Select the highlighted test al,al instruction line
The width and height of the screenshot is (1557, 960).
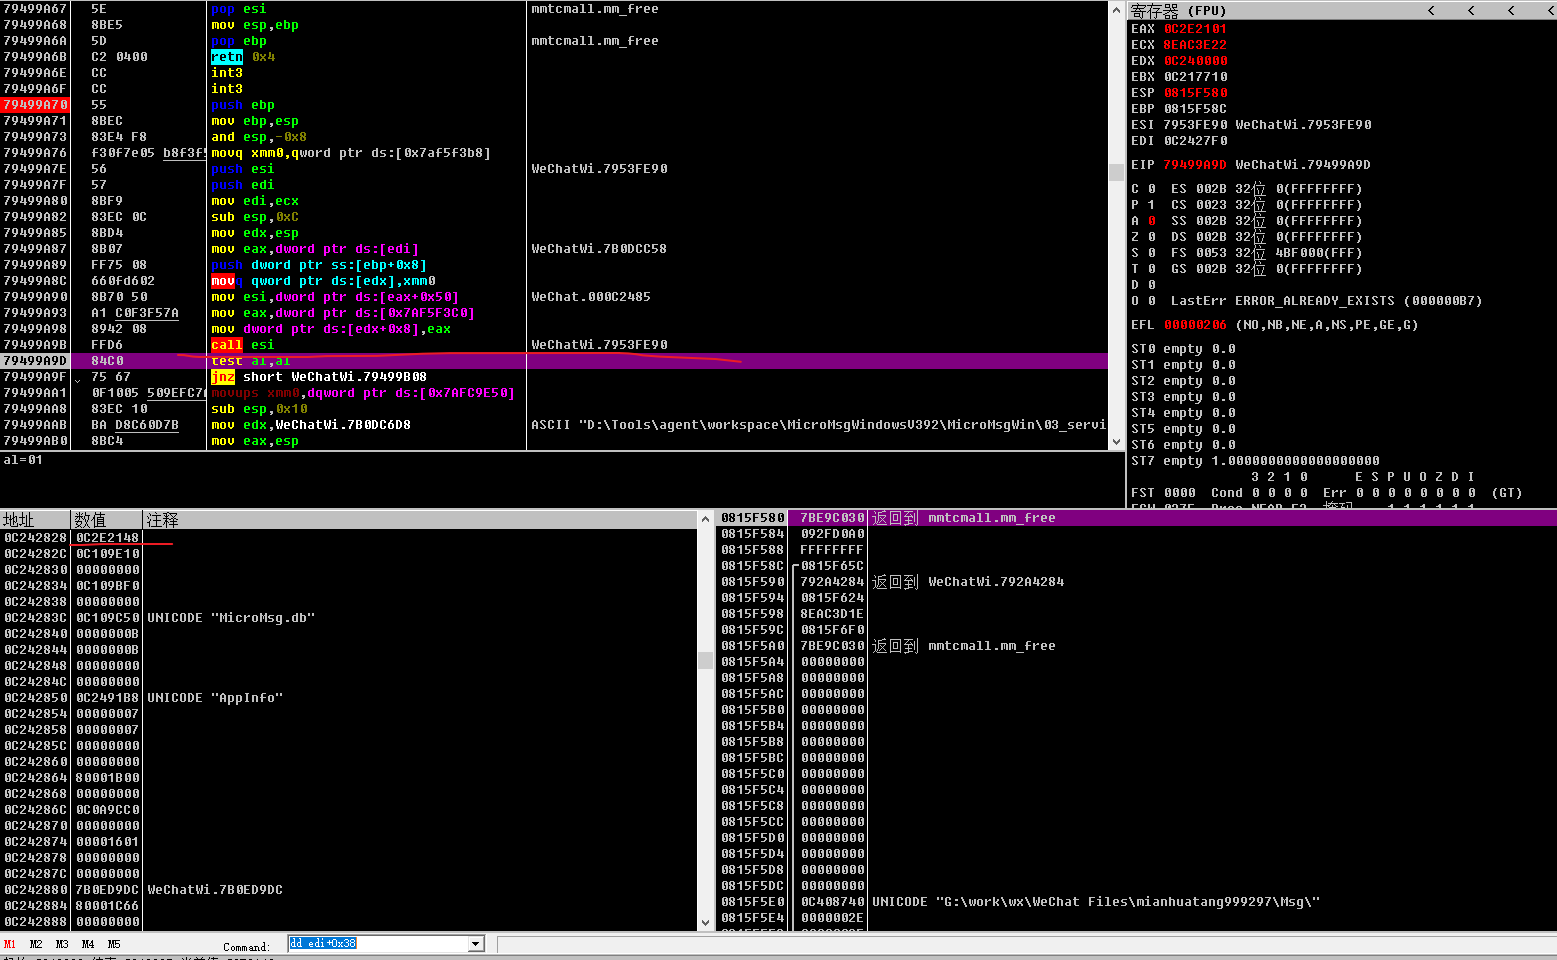pyautogui.click(x=253, y=361)
